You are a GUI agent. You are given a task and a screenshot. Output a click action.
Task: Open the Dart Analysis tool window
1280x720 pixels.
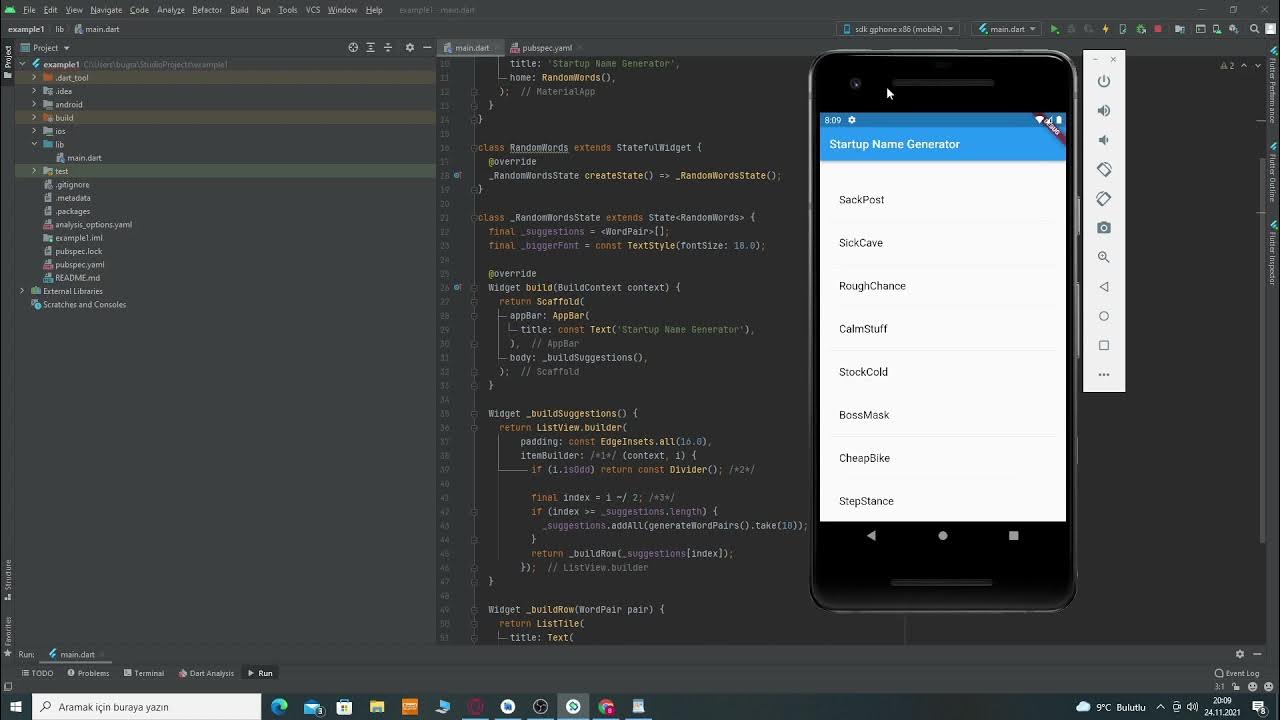click(x=206, y=673)
